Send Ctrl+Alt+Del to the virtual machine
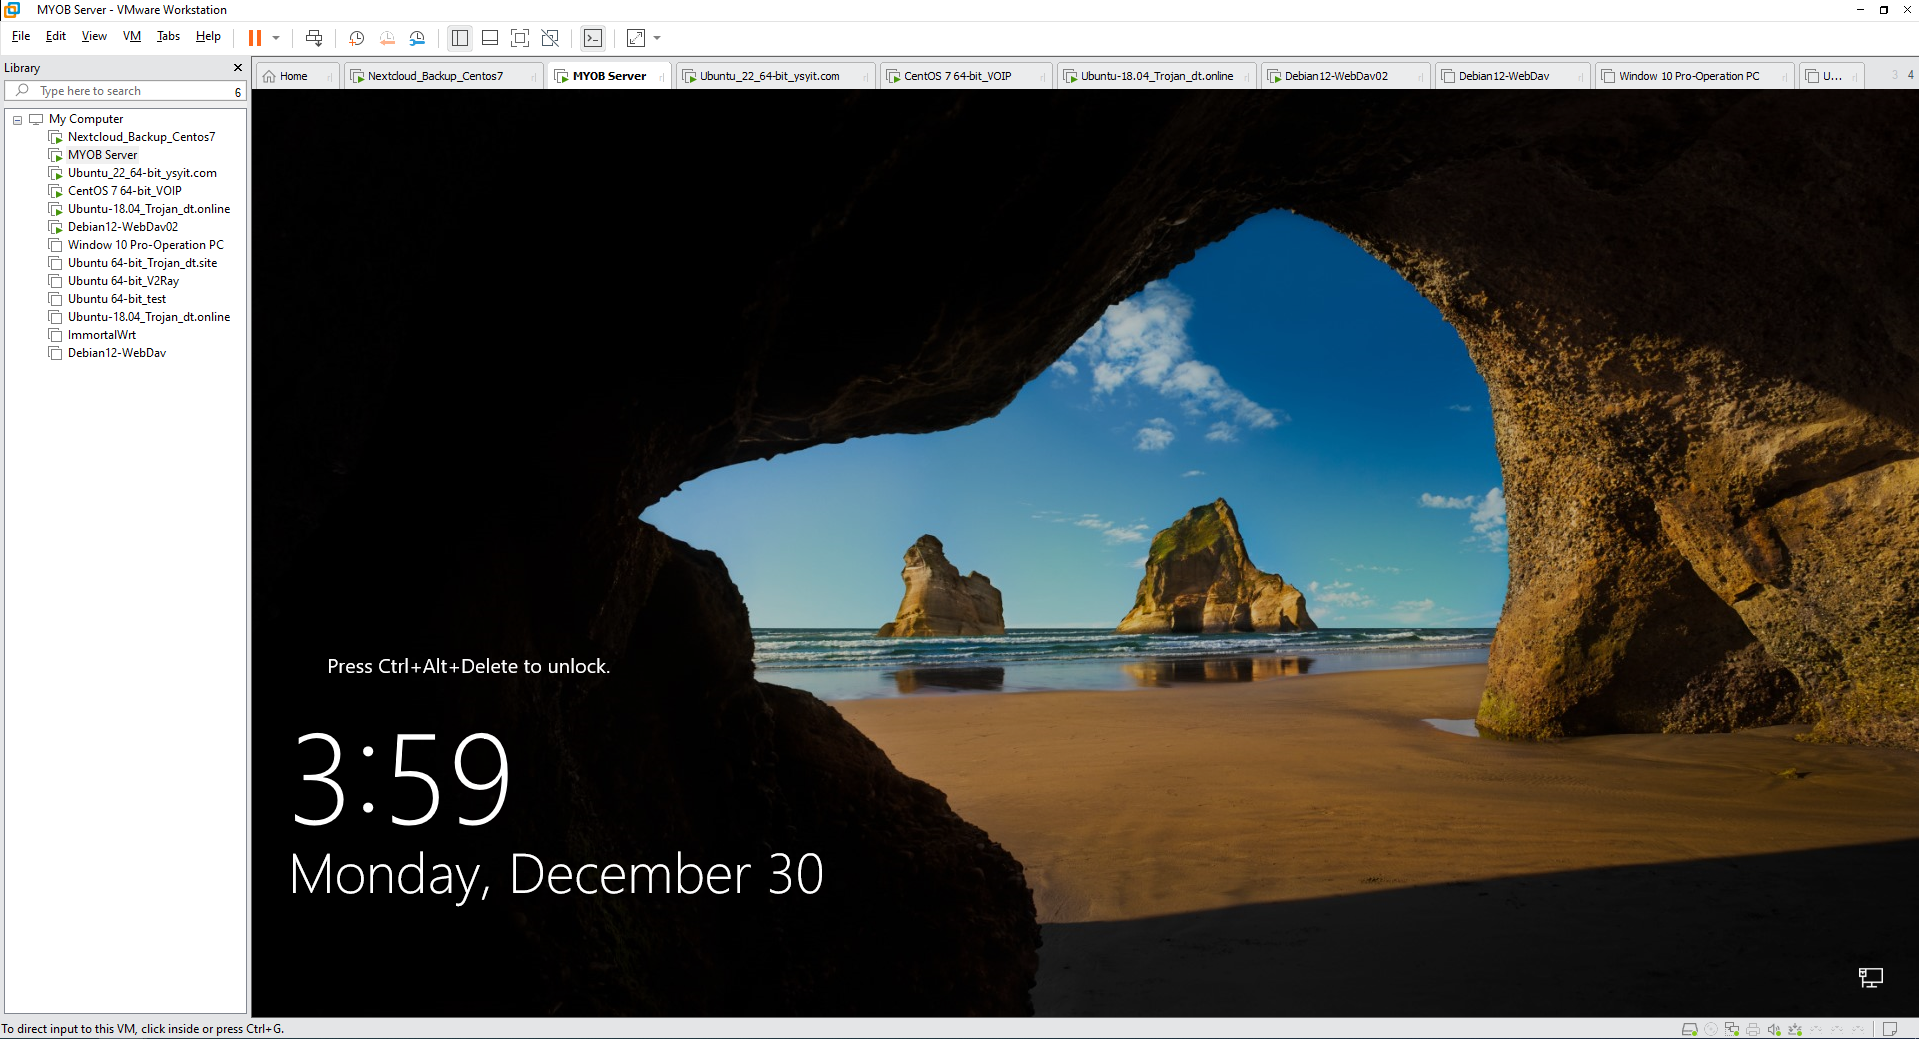Viewport: 1919px width, 1039px height. (314, 38)
